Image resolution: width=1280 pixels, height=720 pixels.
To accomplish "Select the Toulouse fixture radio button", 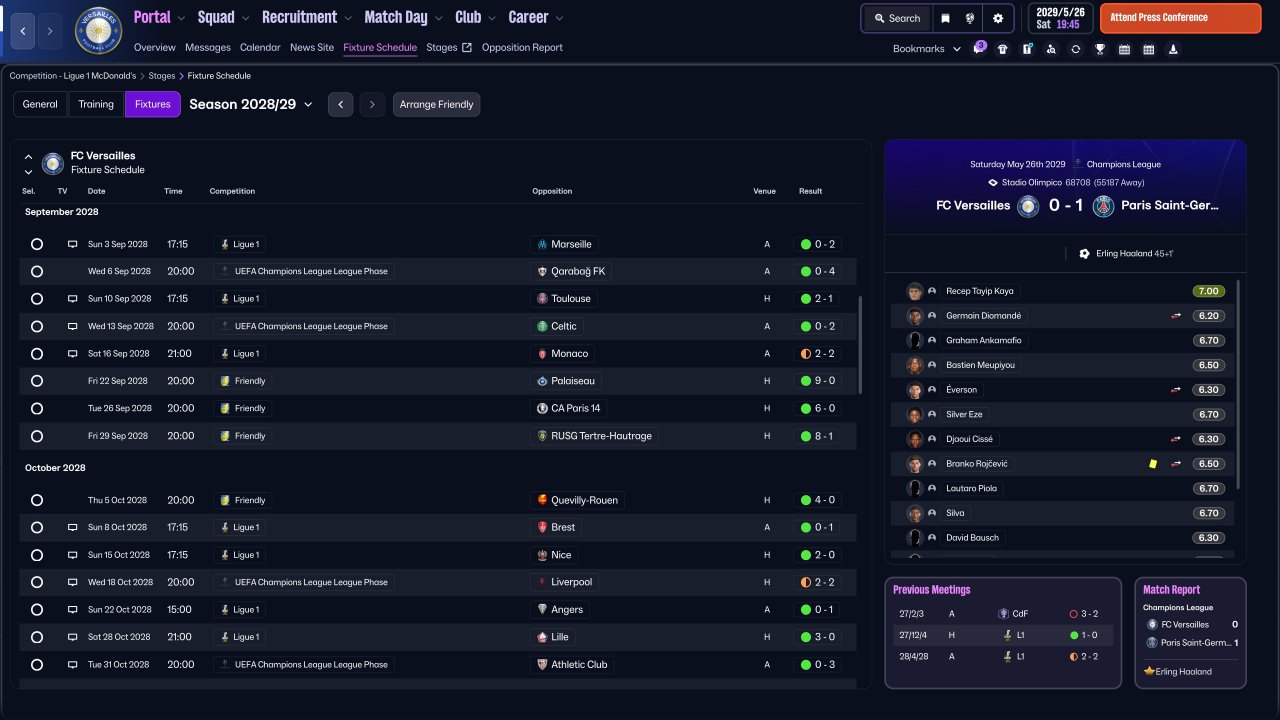I will tap(37, 299).
